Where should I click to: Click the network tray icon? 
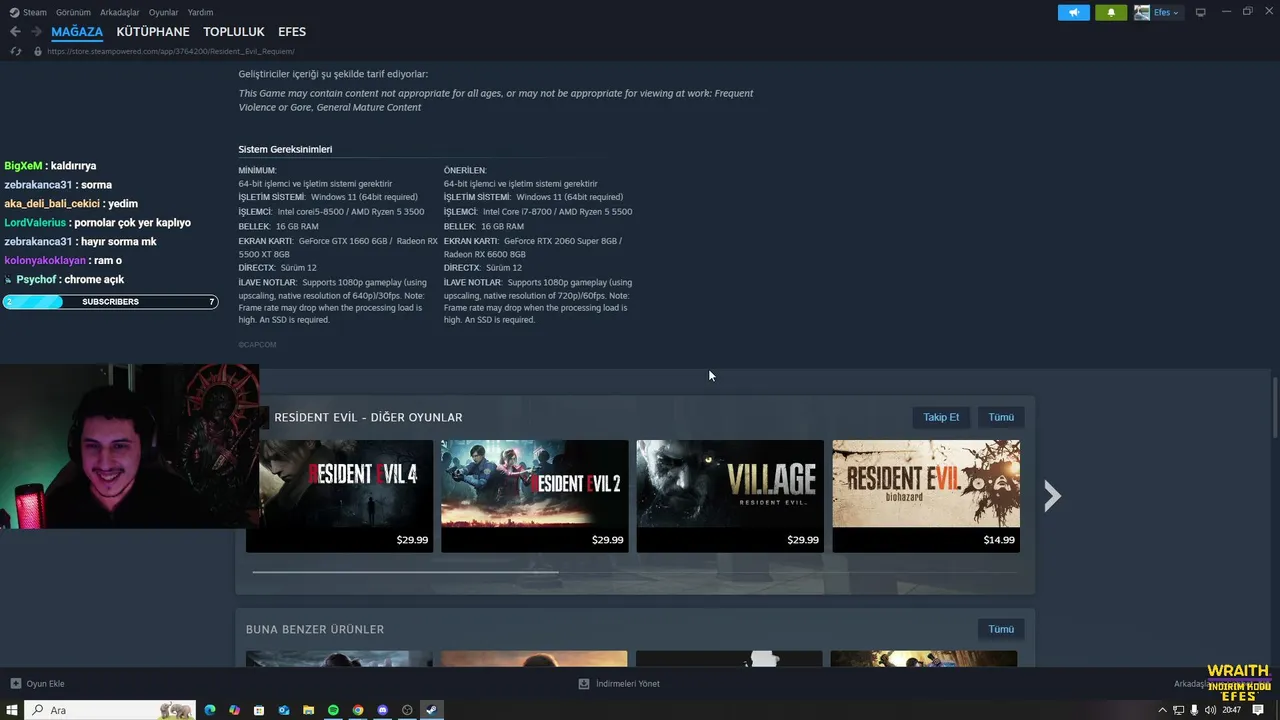click(1179, 710)
